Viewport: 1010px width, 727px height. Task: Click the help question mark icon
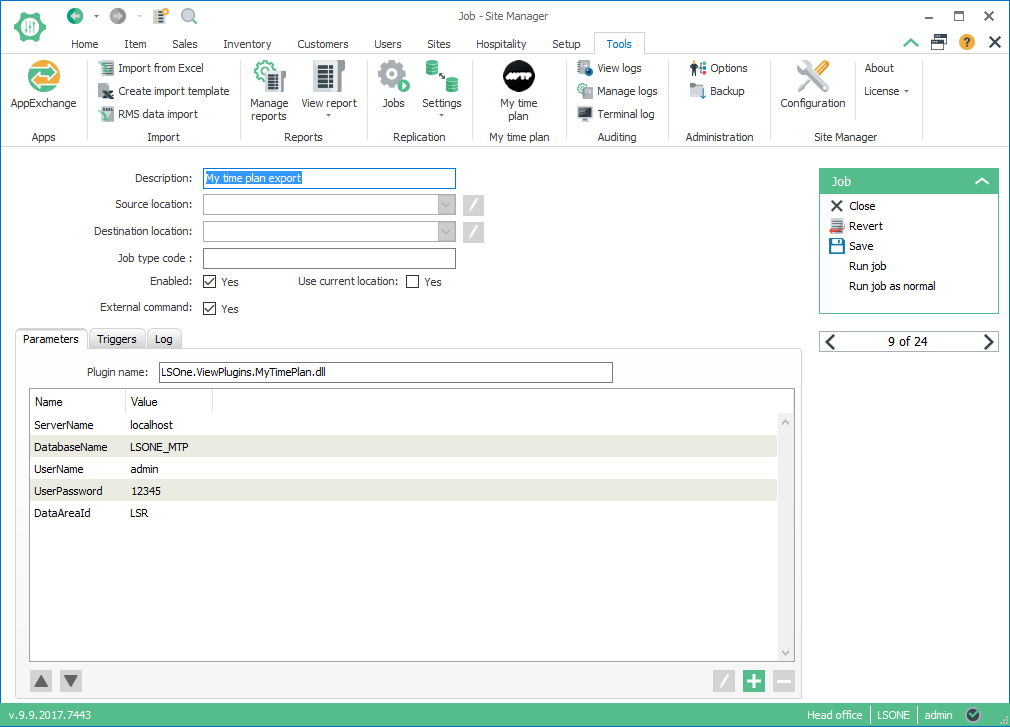coord(966,42)
